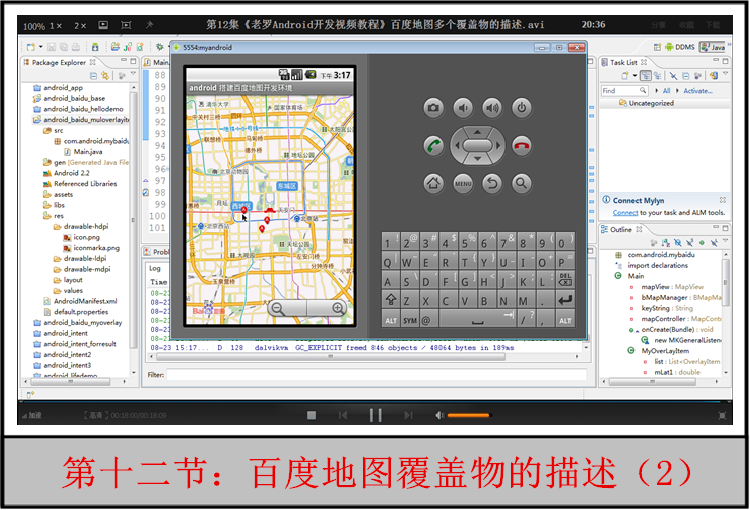The height and width of the screenshot is (510, 750).
Task: Pause the video with the pause button
Action: click(375, 415)
